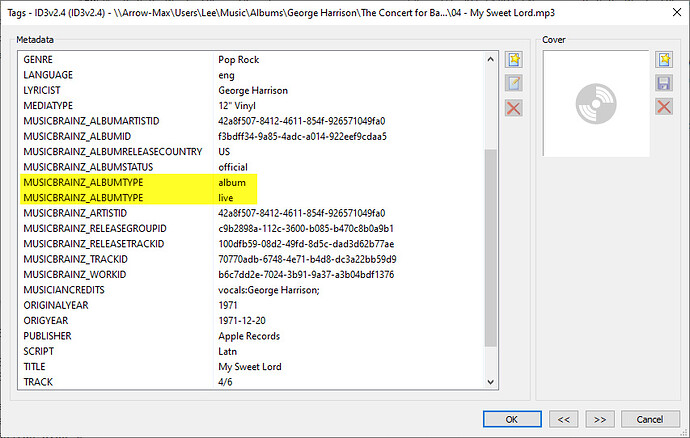
Task: Select the ORIGYEAR row
Action: (x=251, y=320)
